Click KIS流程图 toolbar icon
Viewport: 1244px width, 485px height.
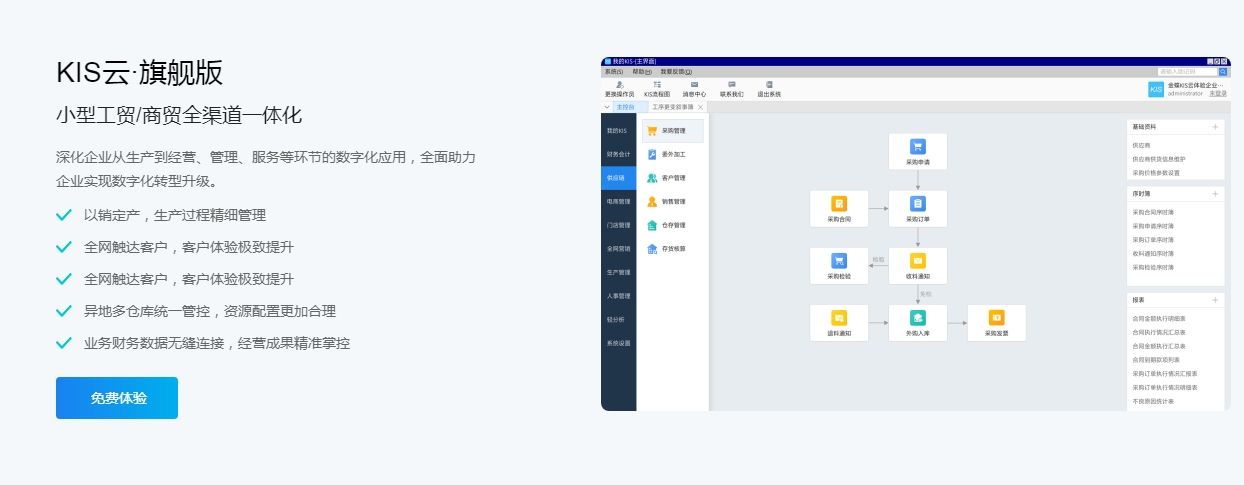click(657, 85)
